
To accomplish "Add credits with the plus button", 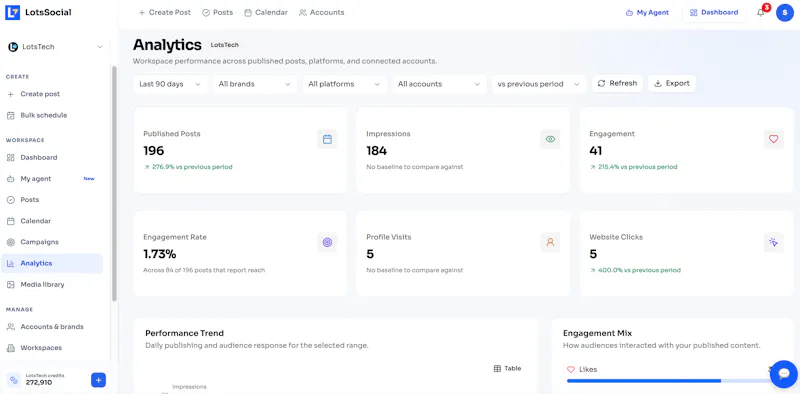I will point(98,380).
